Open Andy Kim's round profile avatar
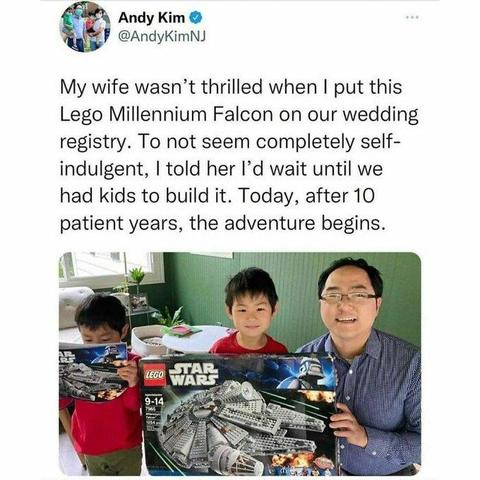The image size is (480, 480). coord(85,28)
